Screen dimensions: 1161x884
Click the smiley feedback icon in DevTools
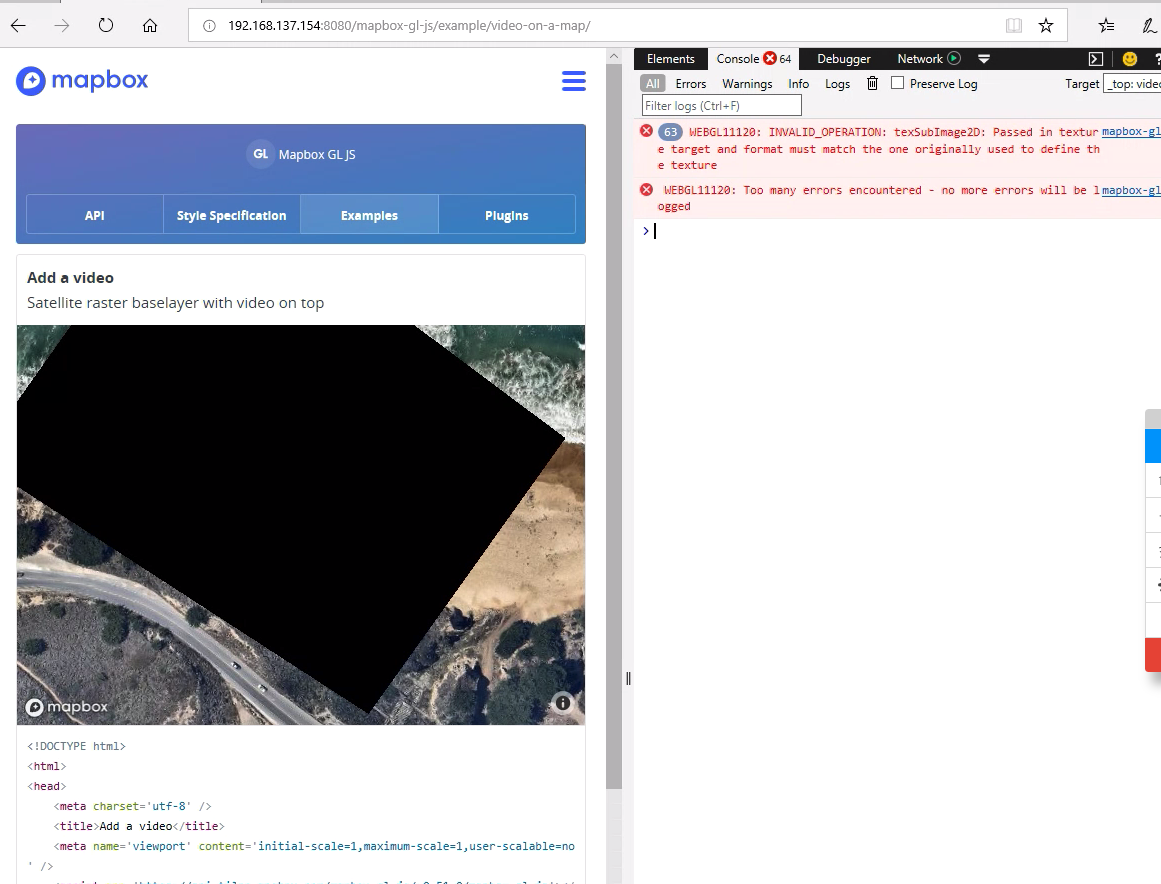1129,58
